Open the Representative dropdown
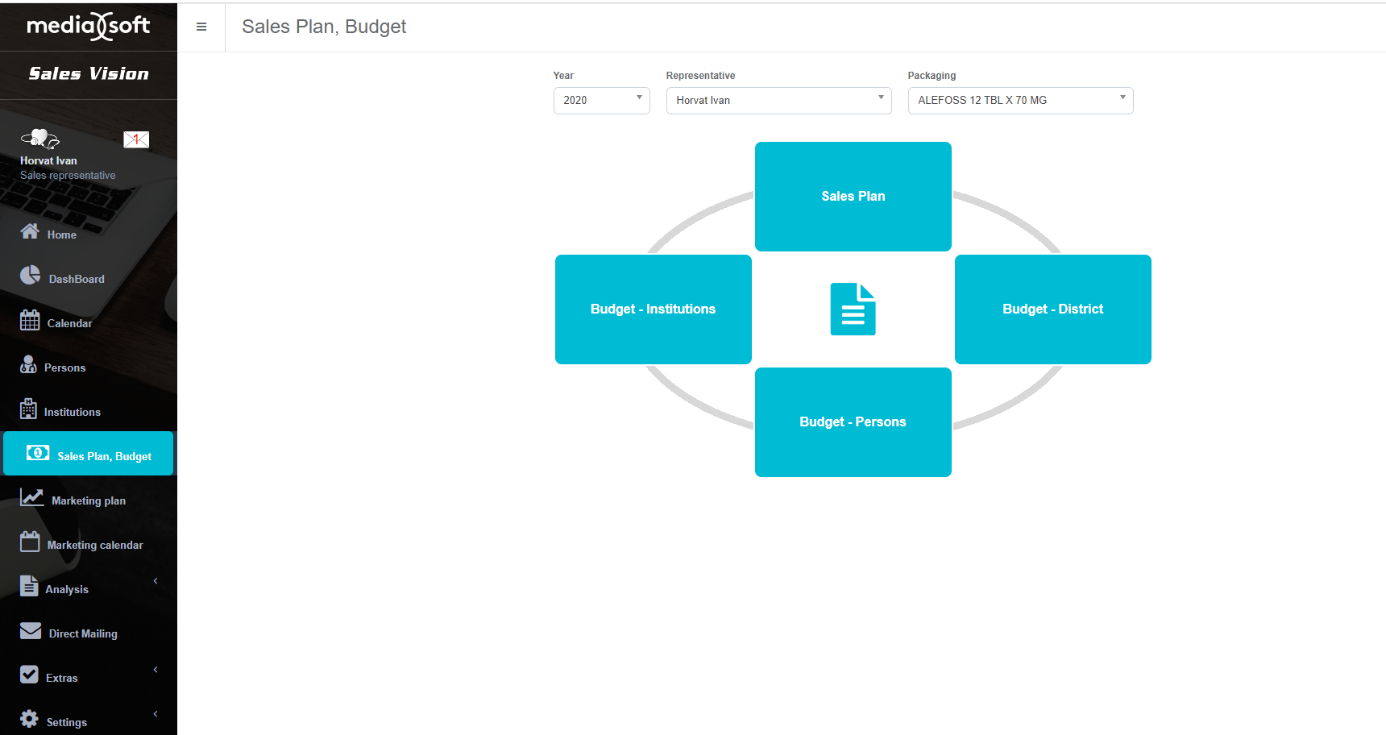 (x=778, y=100)
